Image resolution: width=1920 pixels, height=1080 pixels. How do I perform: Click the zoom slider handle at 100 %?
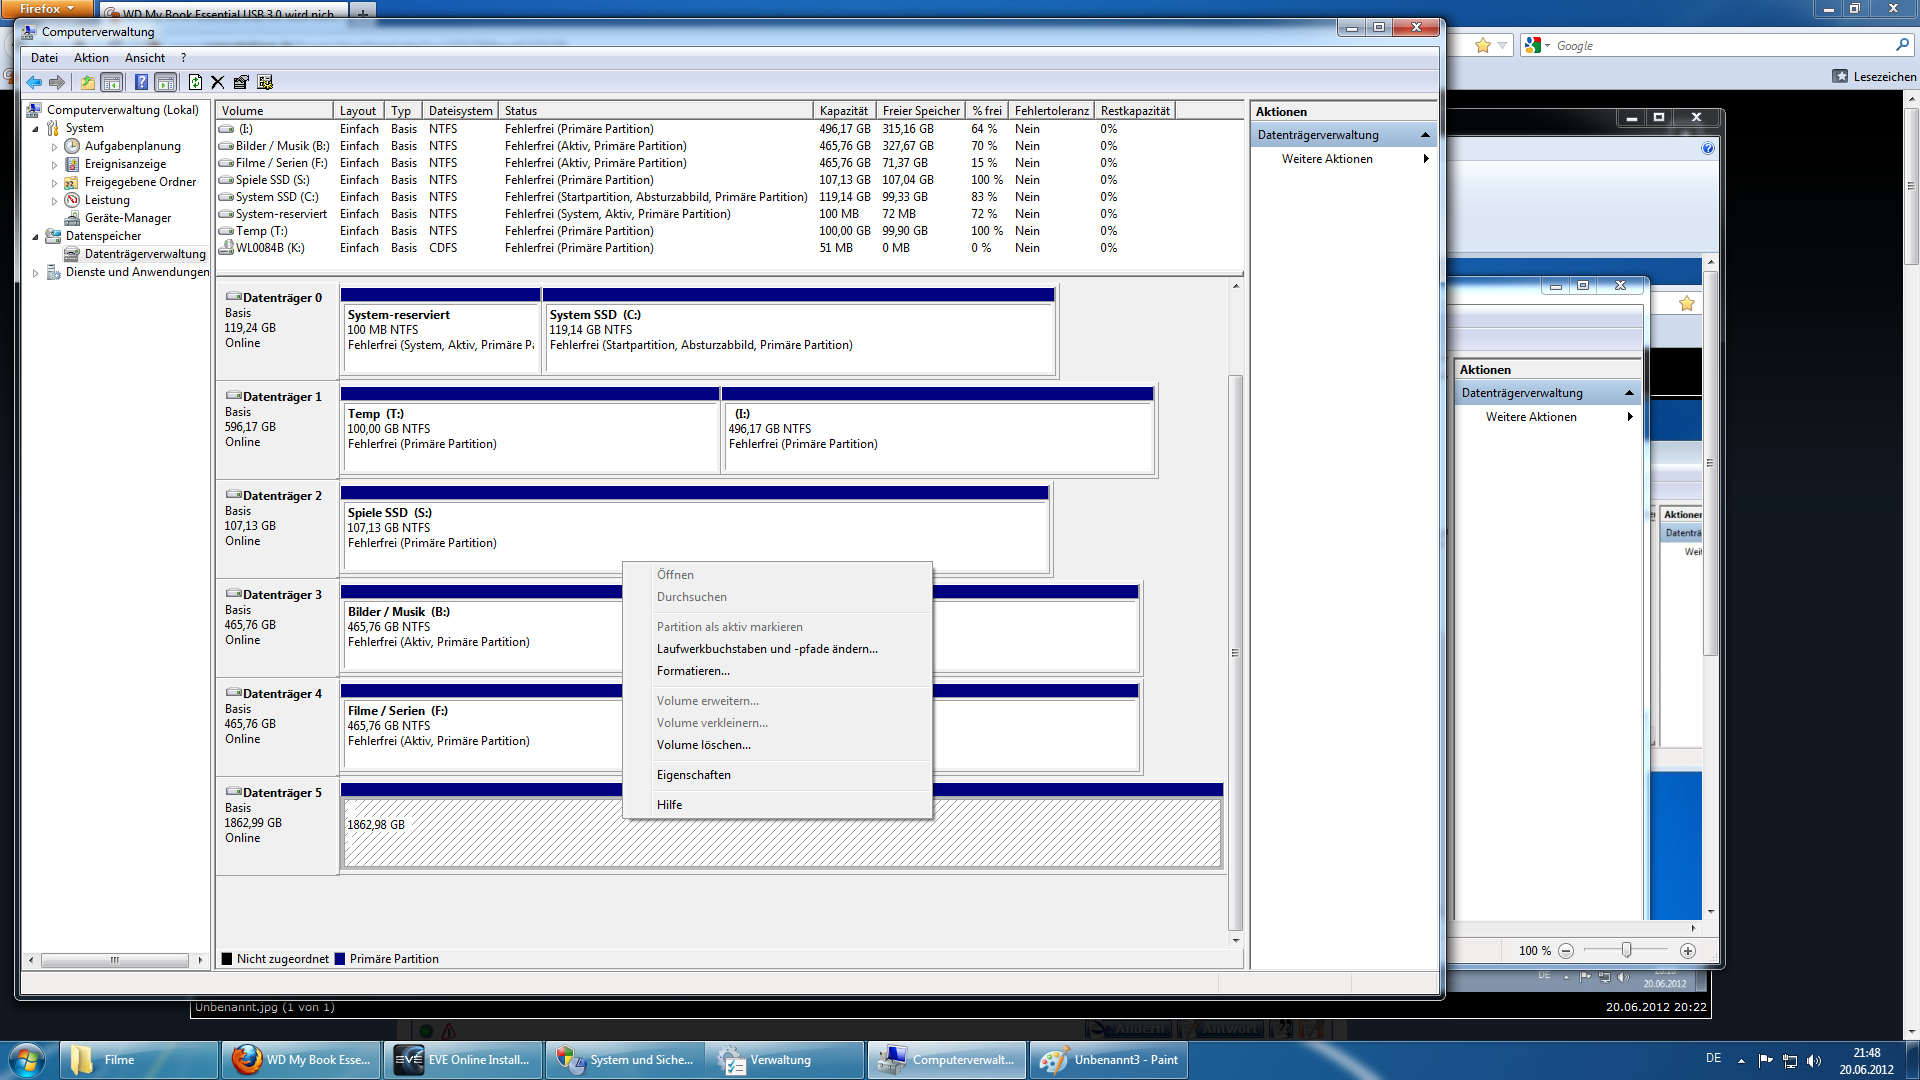1626,950
